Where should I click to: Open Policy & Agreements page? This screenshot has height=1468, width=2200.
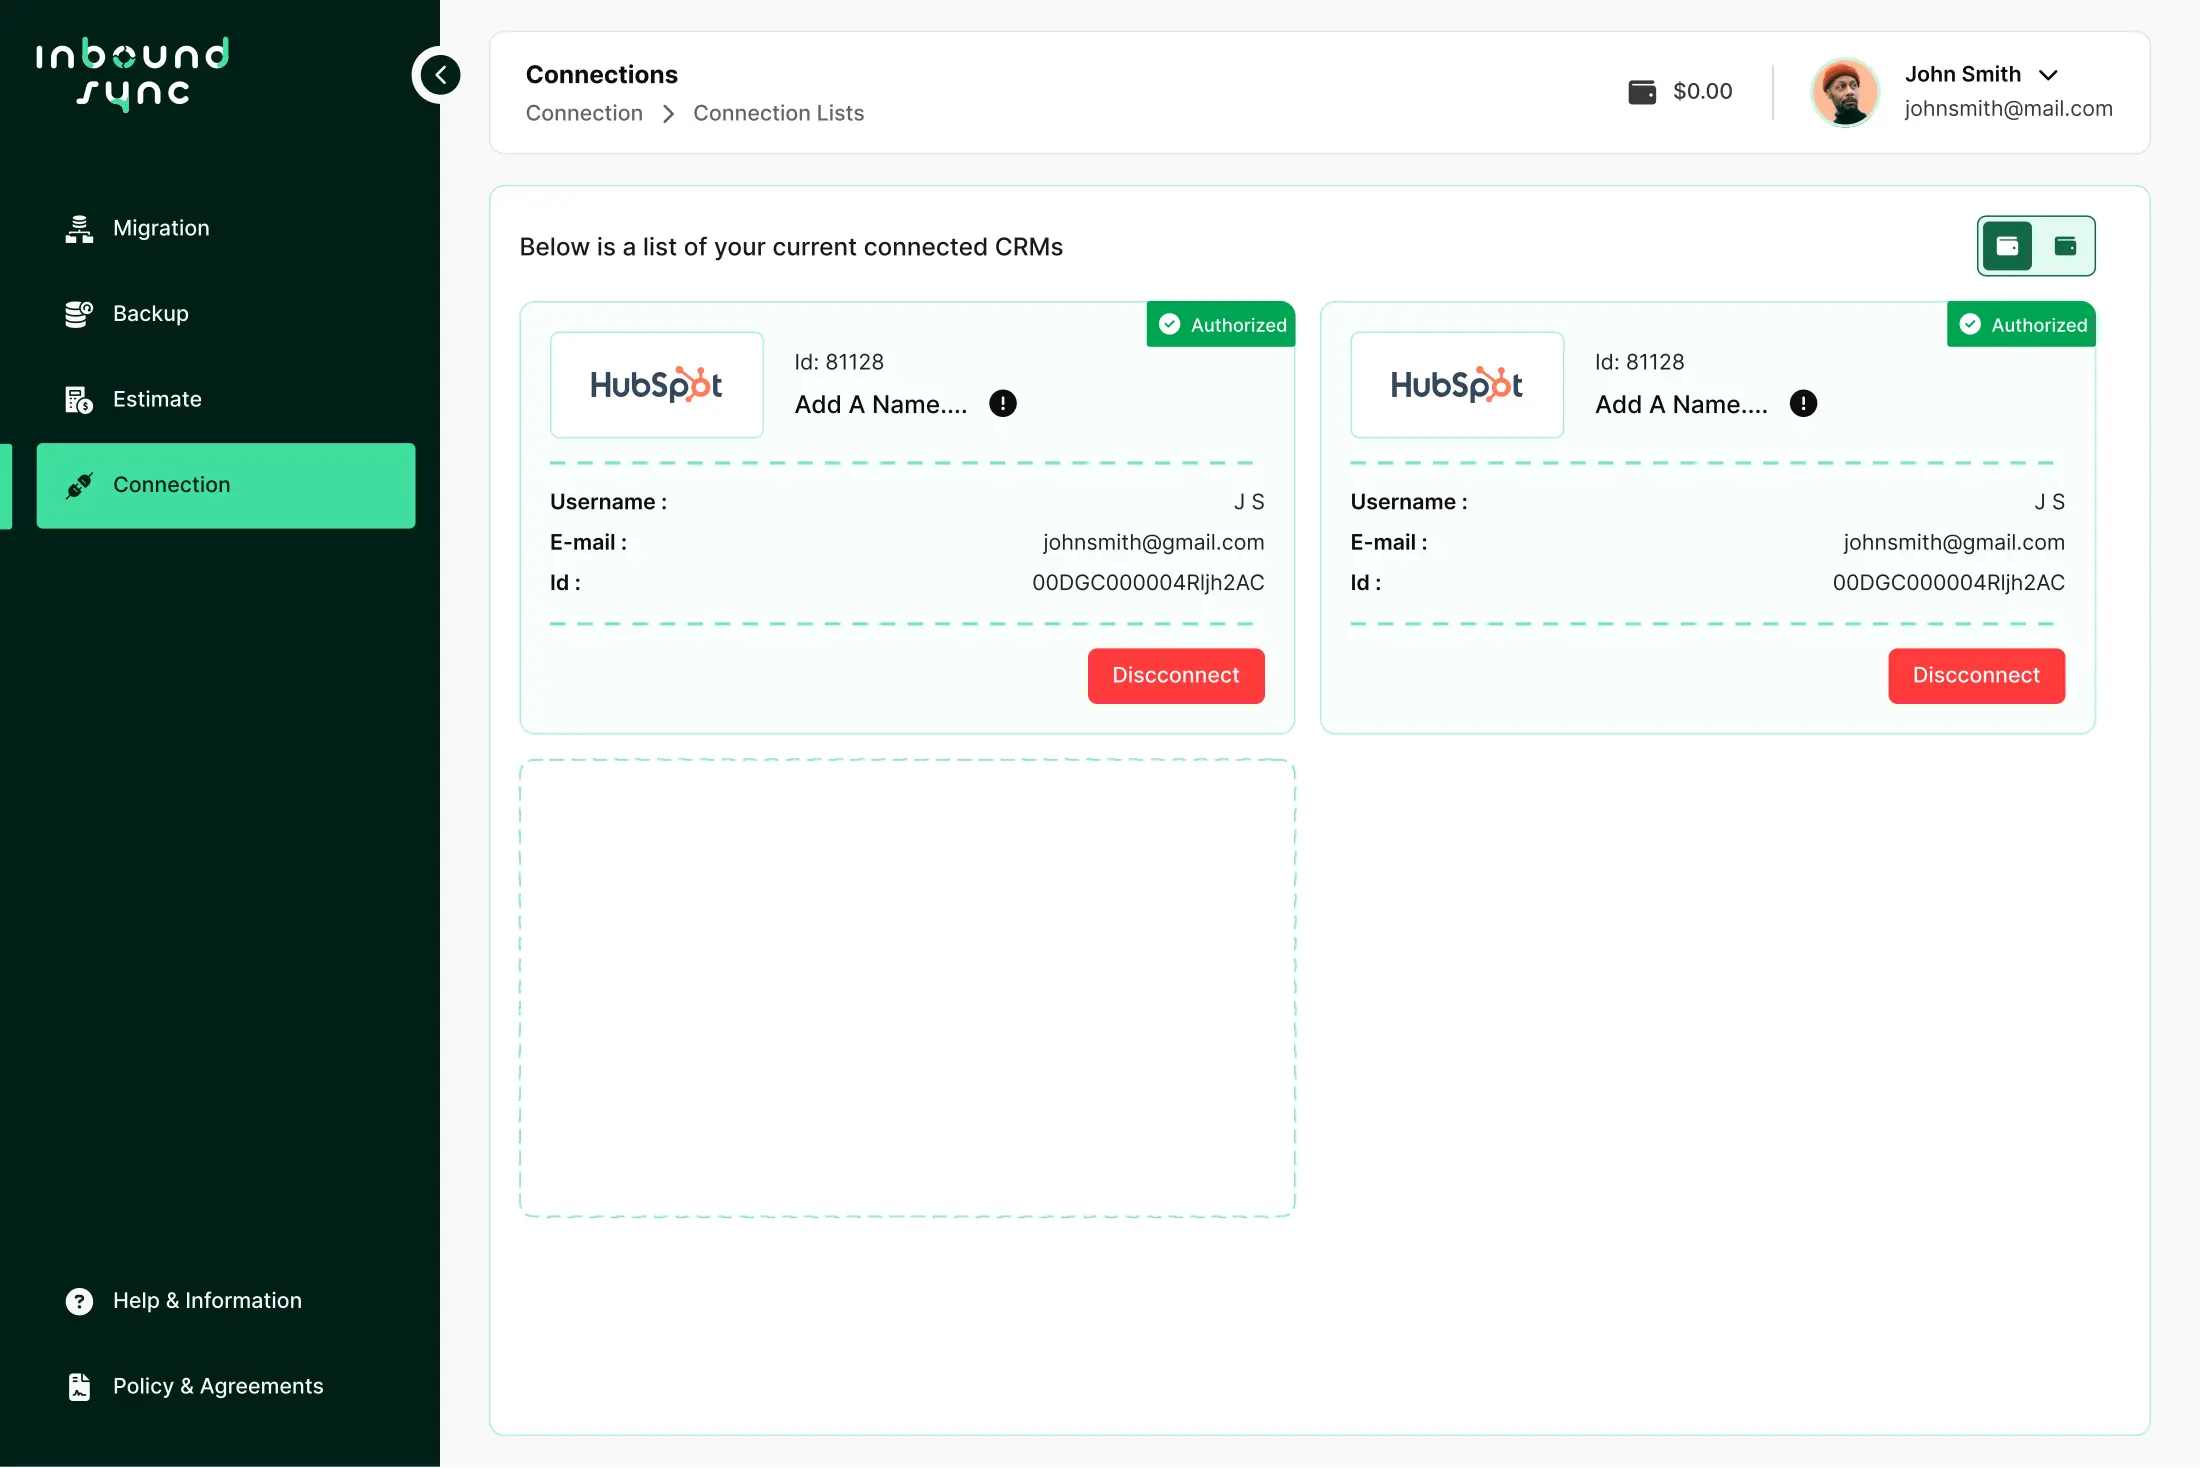[x=217, y=1386]
